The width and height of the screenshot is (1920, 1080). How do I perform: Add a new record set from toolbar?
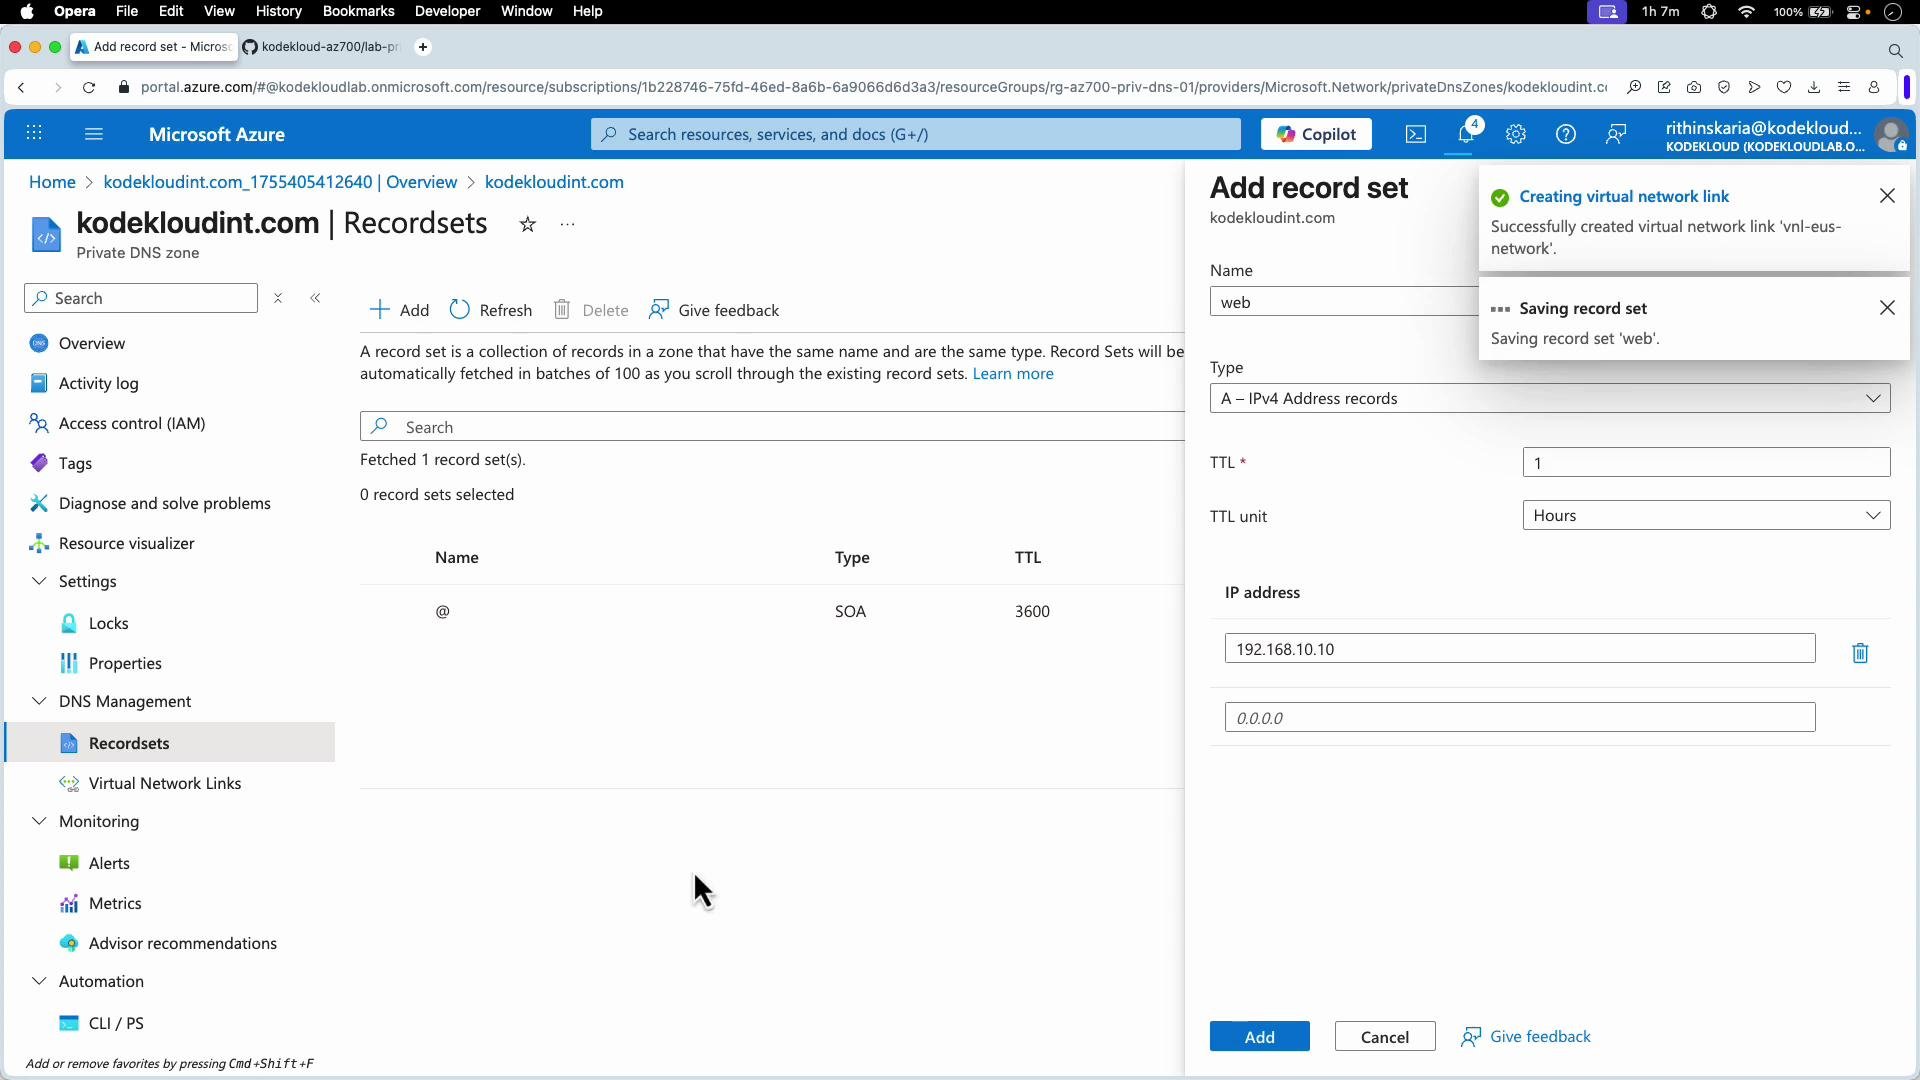coord(400,310)
